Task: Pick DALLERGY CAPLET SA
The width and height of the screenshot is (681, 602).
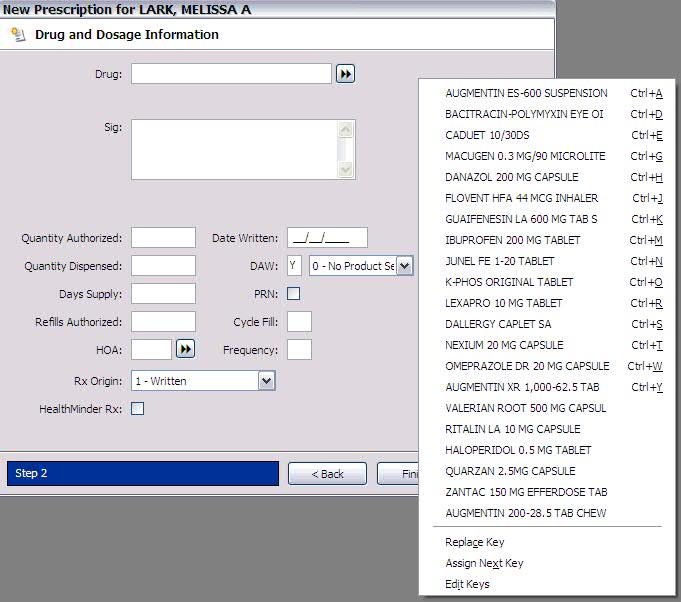Action: [x=547, y=324]
